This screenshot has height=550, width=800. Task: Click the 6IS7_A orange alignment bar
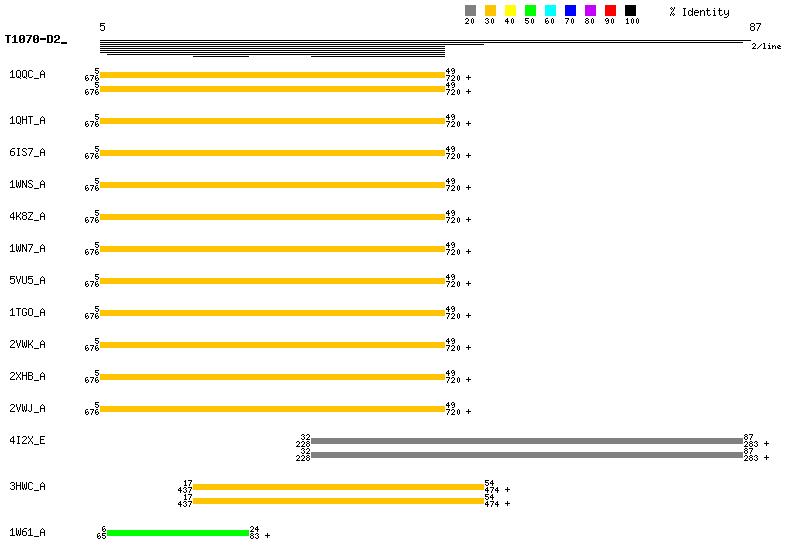coord(272,153)
